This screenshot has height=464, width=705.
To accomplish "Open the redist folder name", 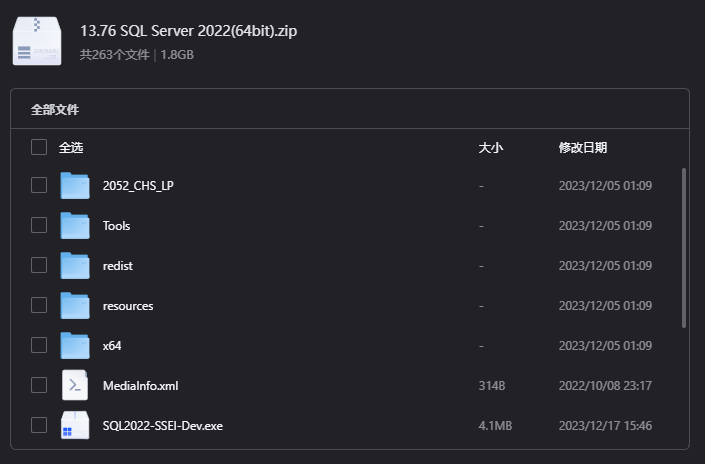I will tap(118, 266).
